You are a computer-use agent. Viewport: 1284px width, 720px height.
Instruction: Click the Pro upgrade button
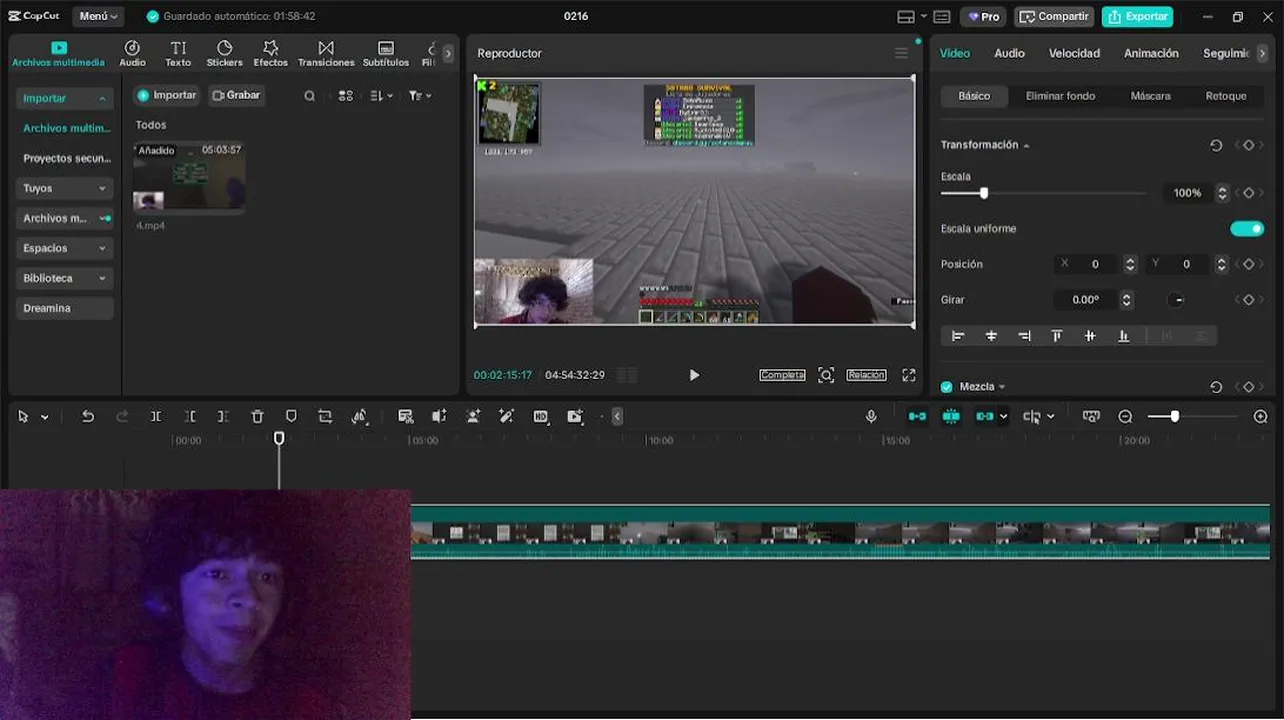pos(983,17)
